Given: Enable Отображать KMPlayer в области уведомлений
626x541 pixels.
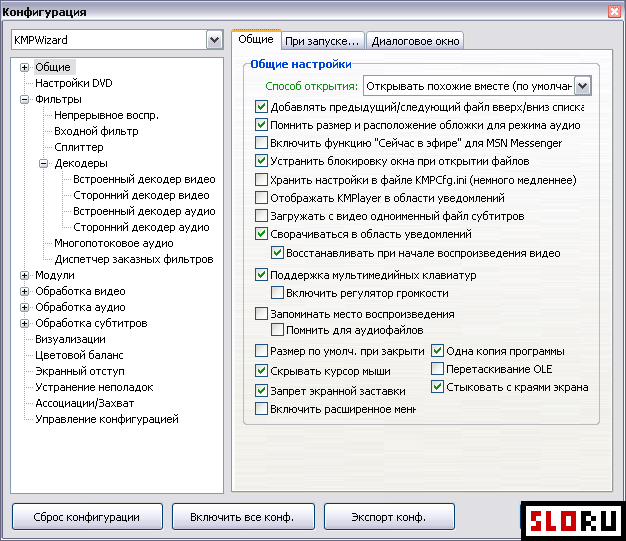Looking at the screenshot, I should click(261, 198).
